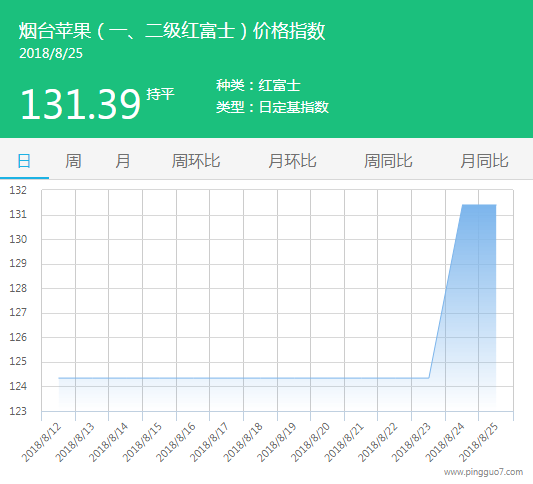Click the www.pingguo7.com watermark link
The image size is (533, 484).
tap(483, 472)
